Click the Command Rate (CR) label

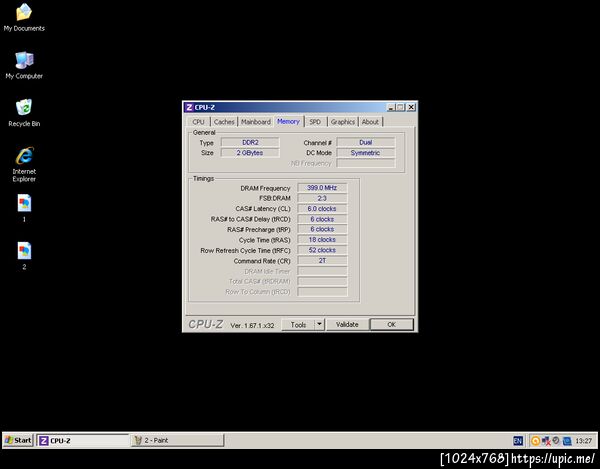click(x=262, y=261)
